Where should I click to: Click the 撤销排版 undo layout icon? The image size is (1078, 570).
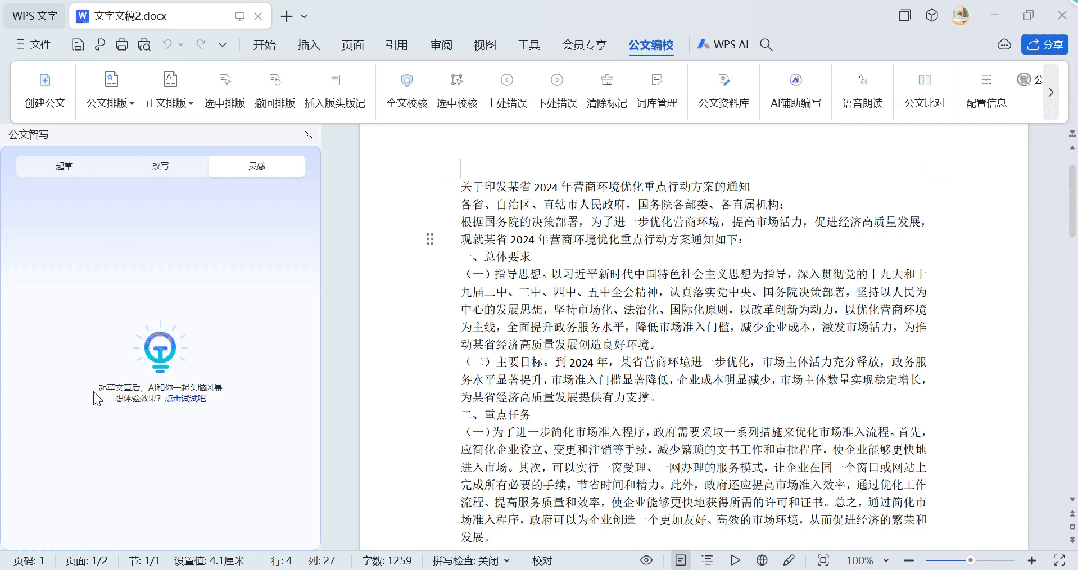coord(275,80)
